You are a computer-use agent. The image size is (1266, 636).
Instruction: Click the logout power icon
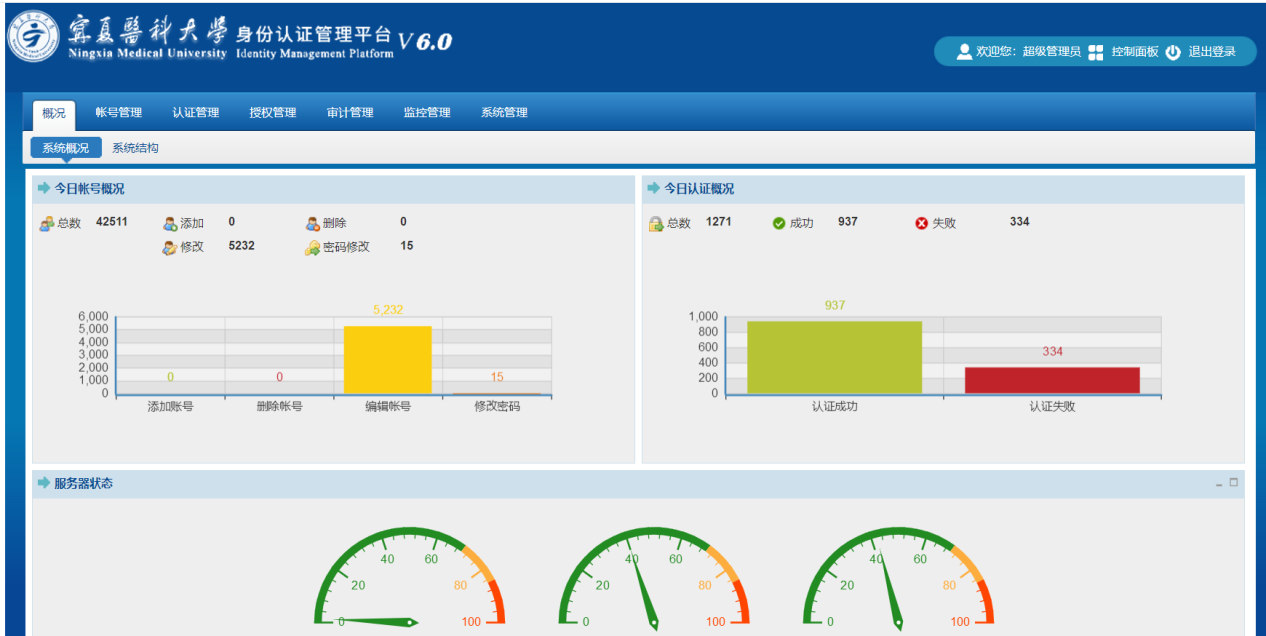point(1173,52)
